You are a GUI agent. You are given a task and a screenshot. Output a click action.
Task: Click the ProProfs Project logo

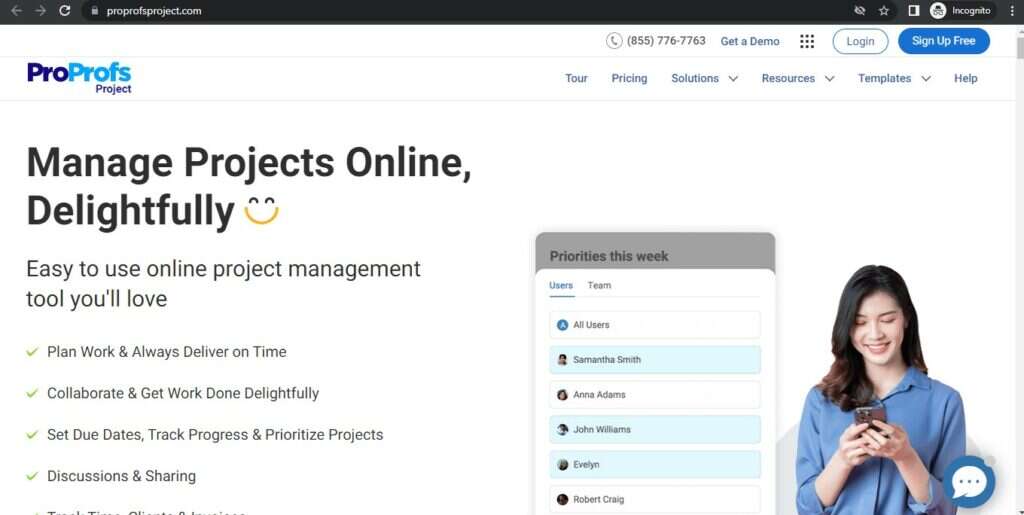click(79, 78)
